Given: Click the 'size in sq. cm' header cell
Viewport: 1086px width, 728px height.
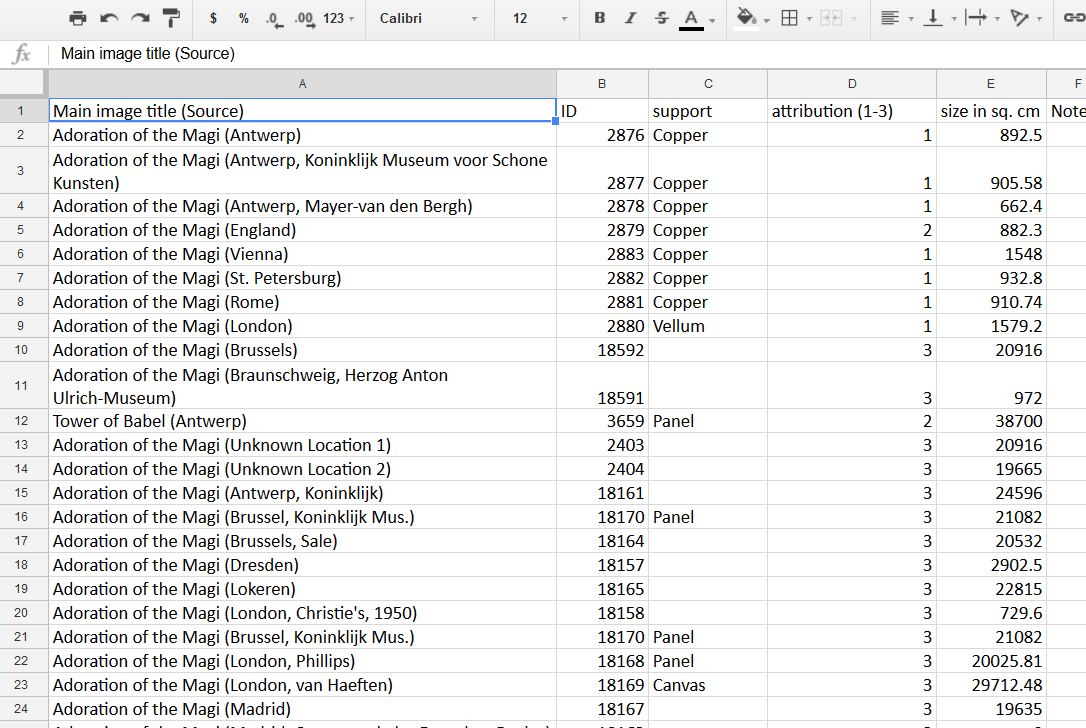Looking at the screenshot, I should tap(991, 111).
